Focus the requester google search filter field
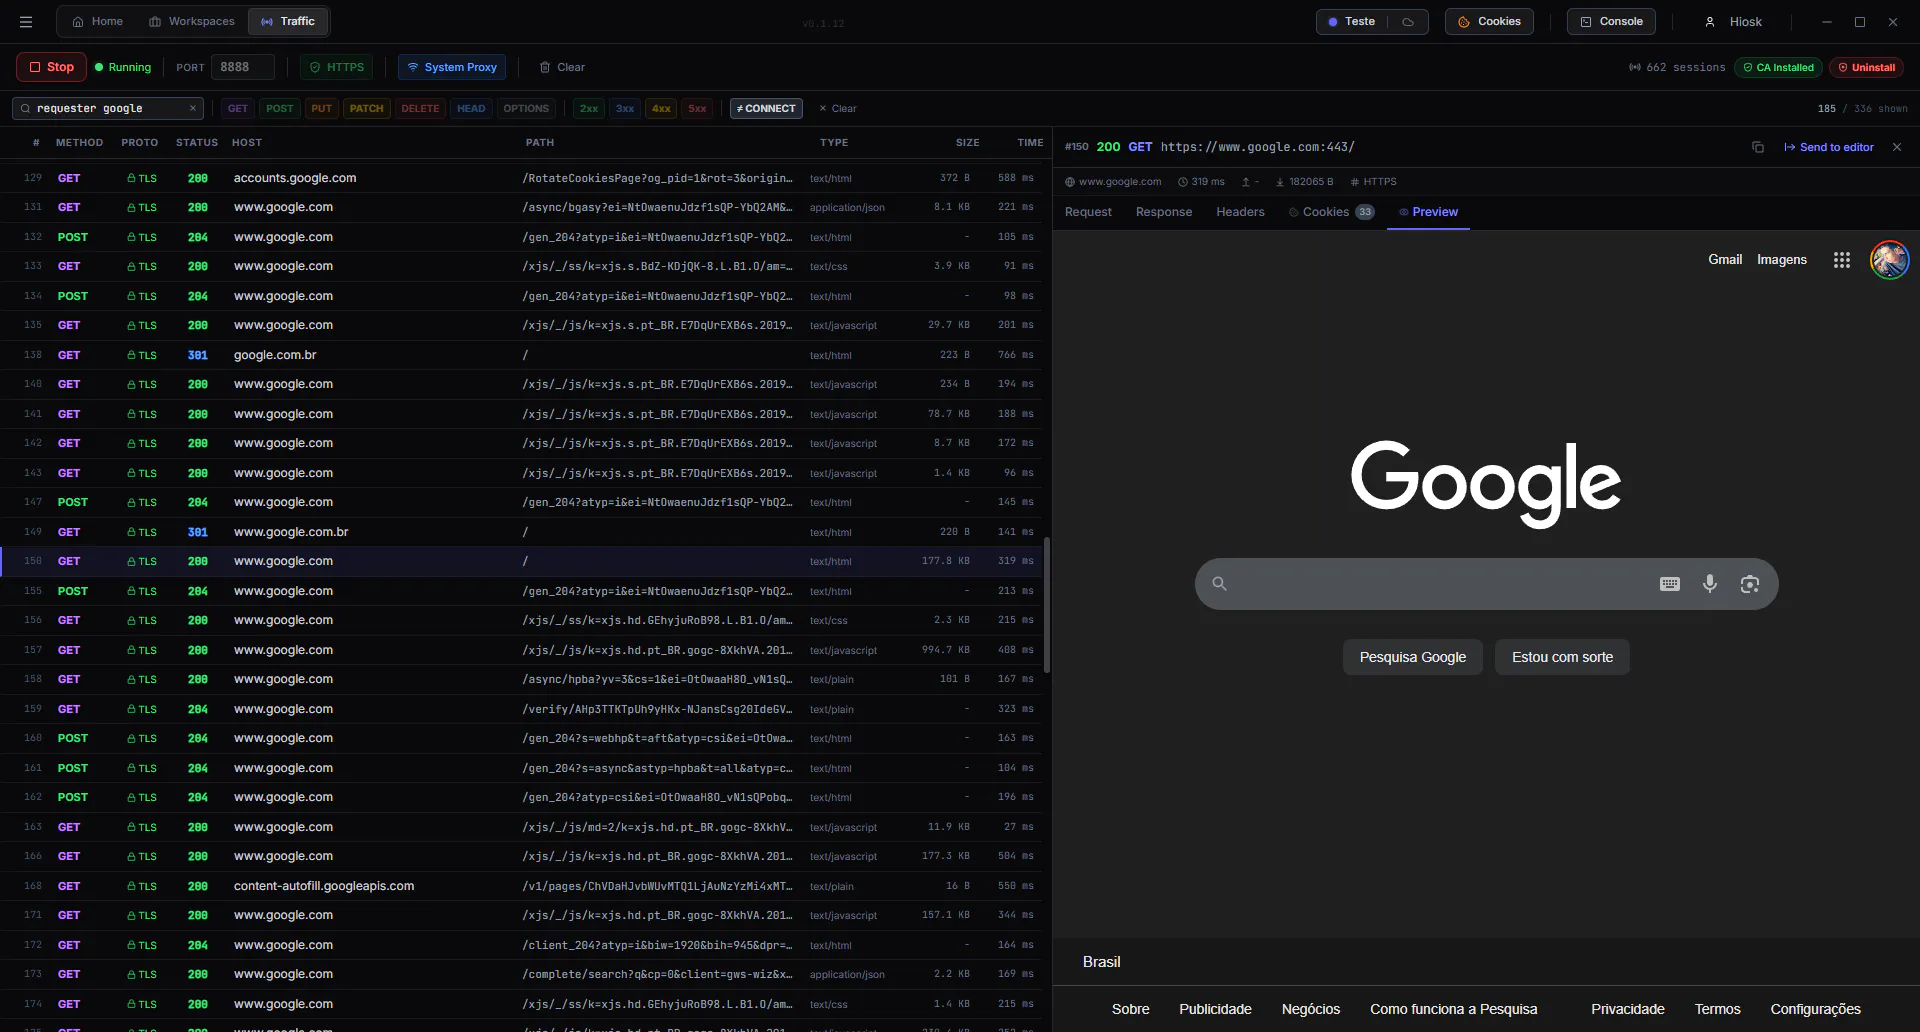This screenshot has height=1032, width=1920. point(108,108)
